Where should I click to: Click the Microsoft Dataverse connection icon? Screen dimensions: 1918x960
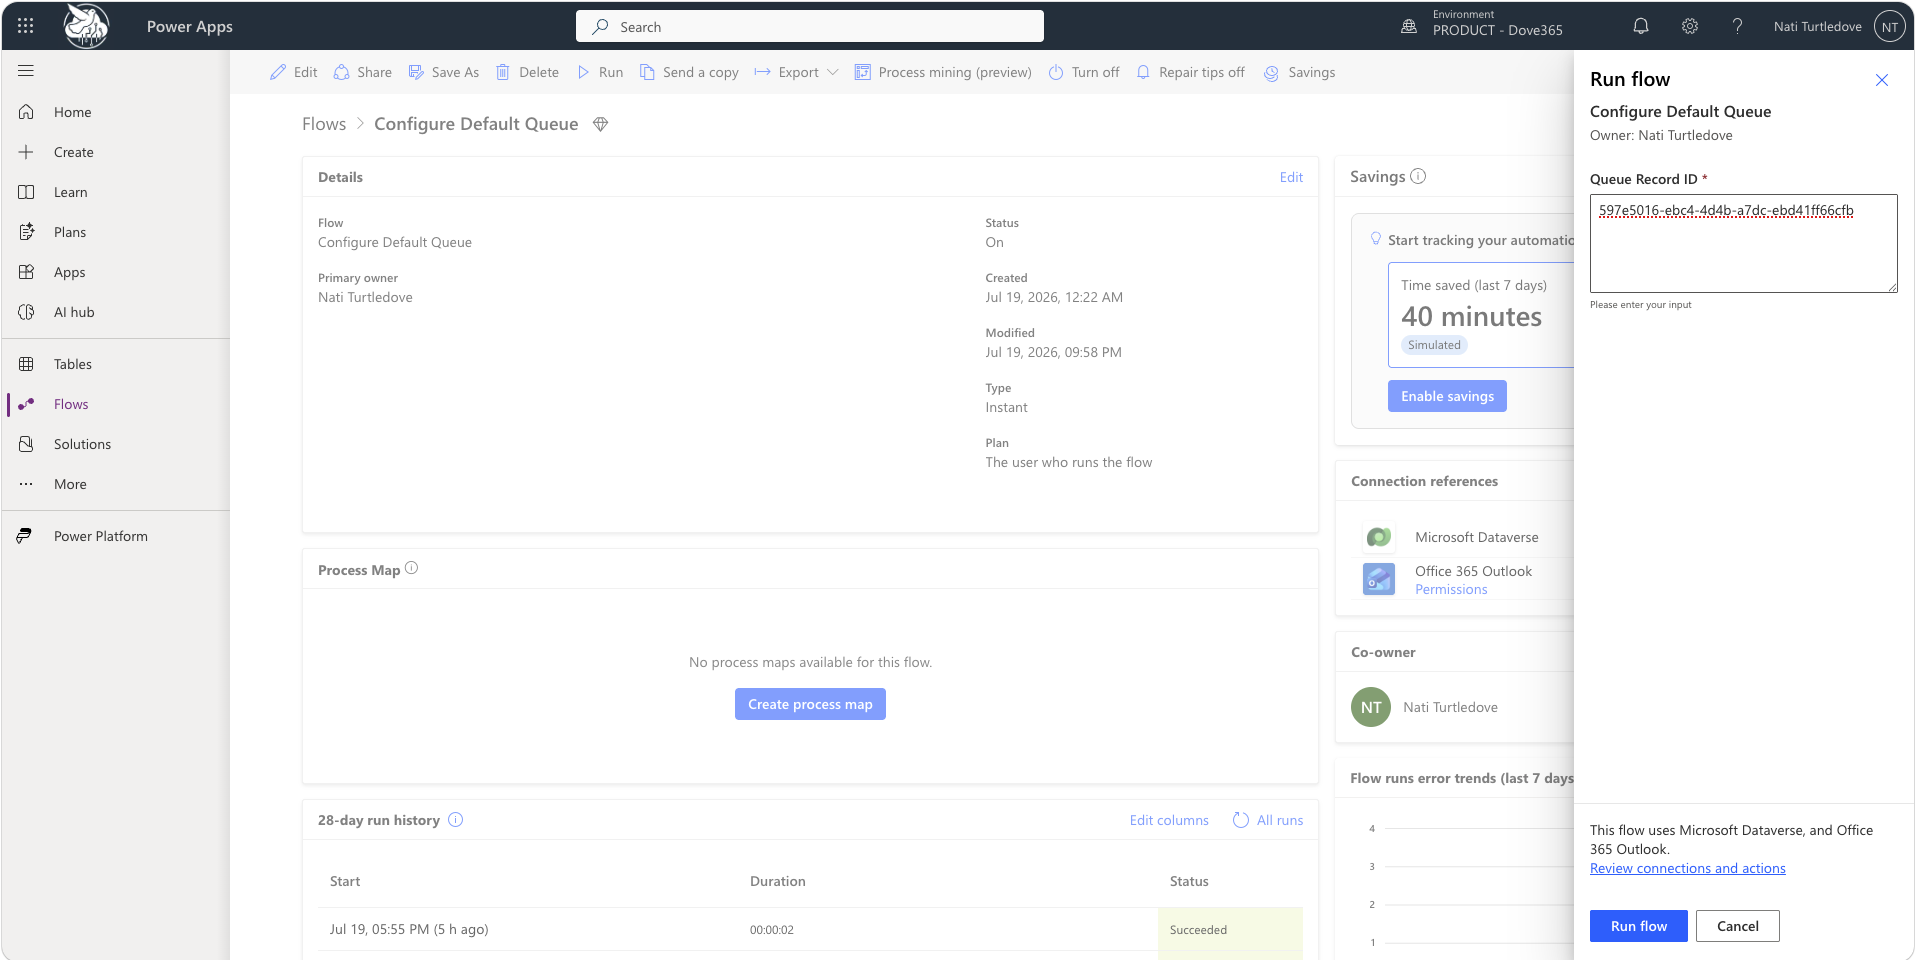[x=1379, y=537]
